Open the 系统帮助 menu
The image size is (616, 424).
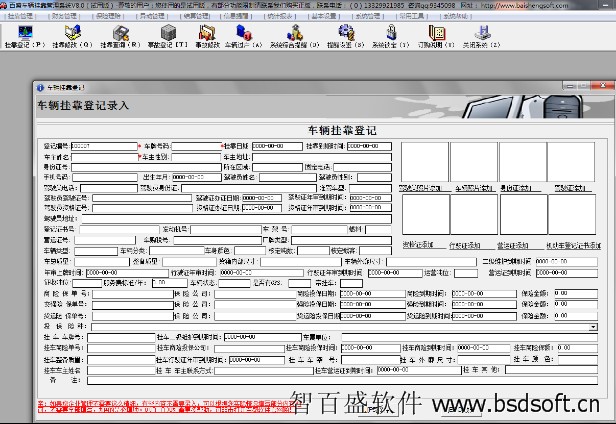coord(456,16)
